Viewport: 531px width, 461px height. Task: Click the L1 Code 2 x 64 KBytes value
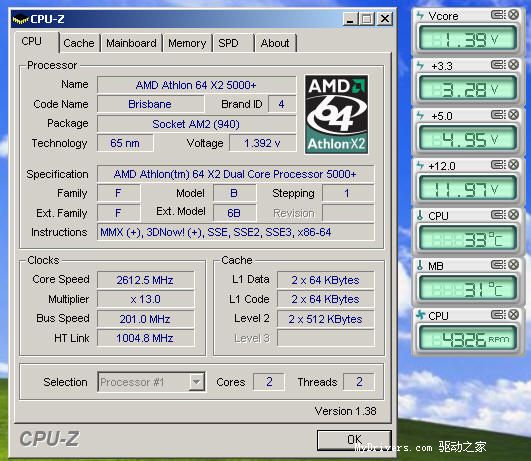coord(325,299)
